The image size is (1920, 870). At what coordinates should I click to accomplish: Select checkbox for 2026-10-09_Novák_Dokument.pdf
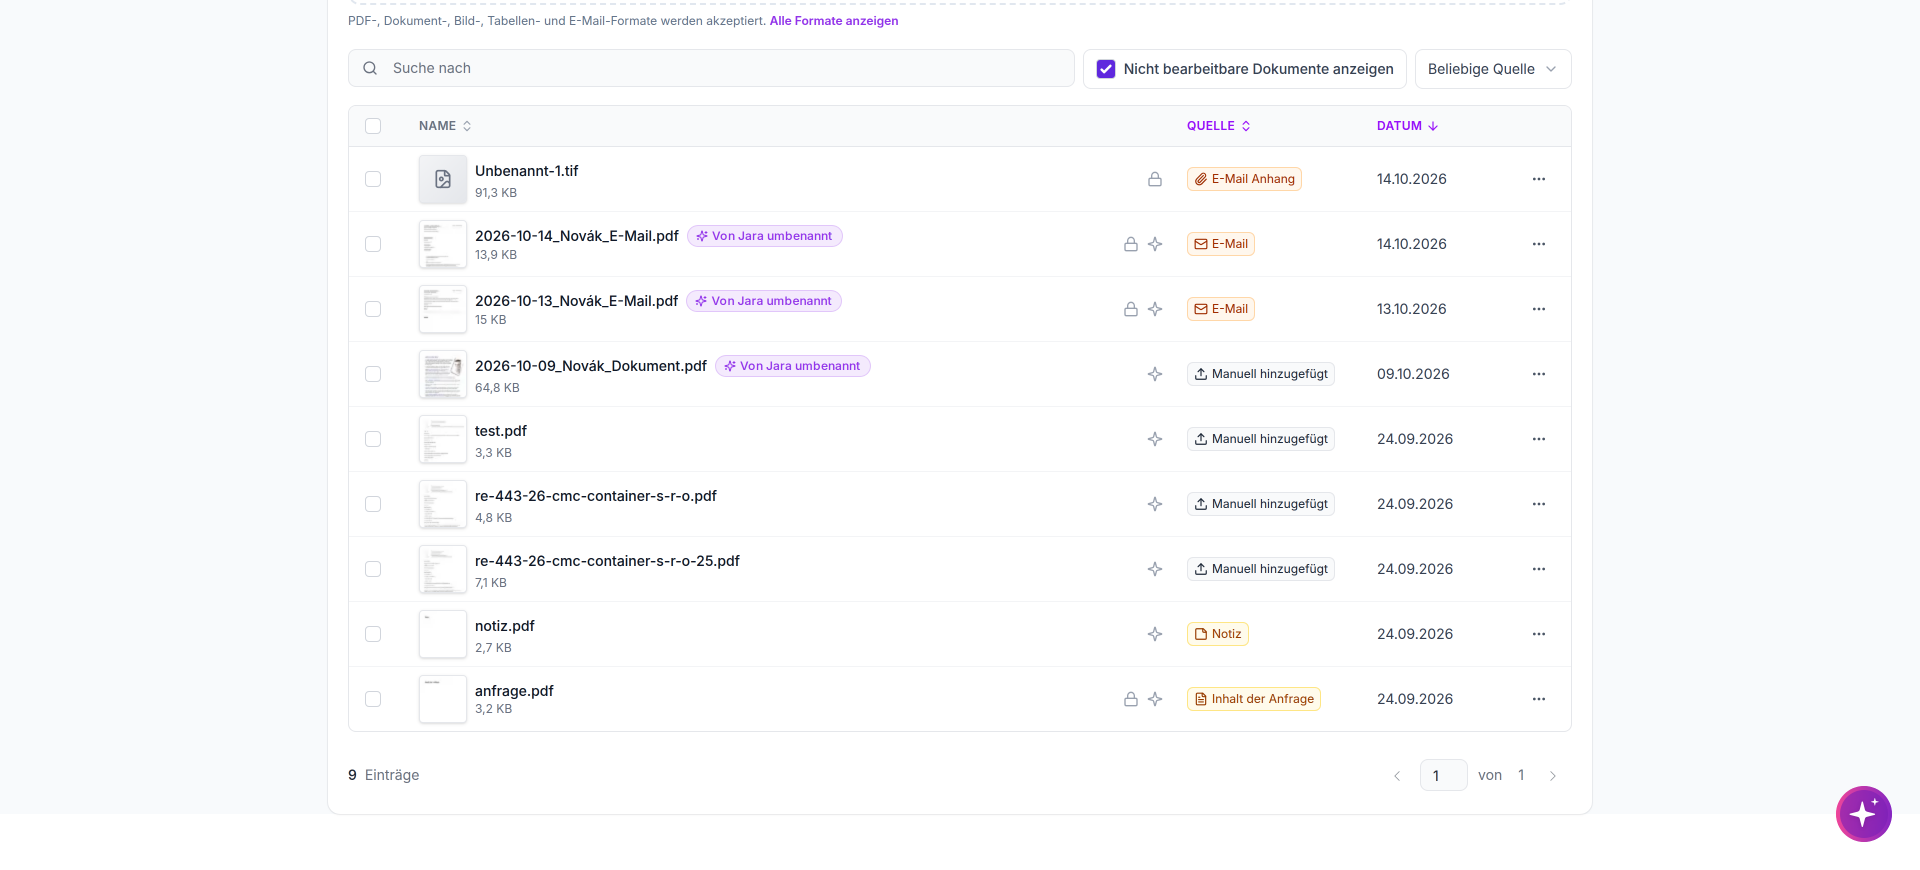(373, 374)
